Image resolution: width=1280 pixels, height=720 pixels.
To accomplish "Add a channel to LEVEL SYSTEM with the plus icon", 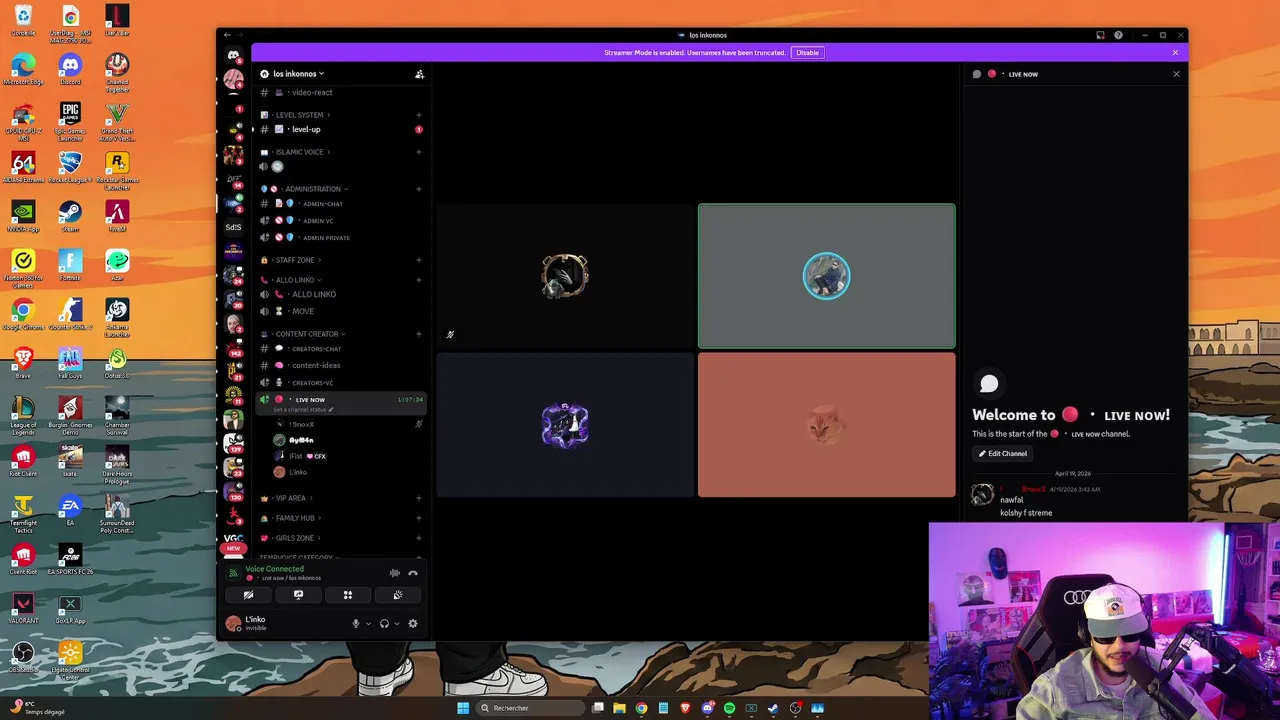I will pos(419,115).
